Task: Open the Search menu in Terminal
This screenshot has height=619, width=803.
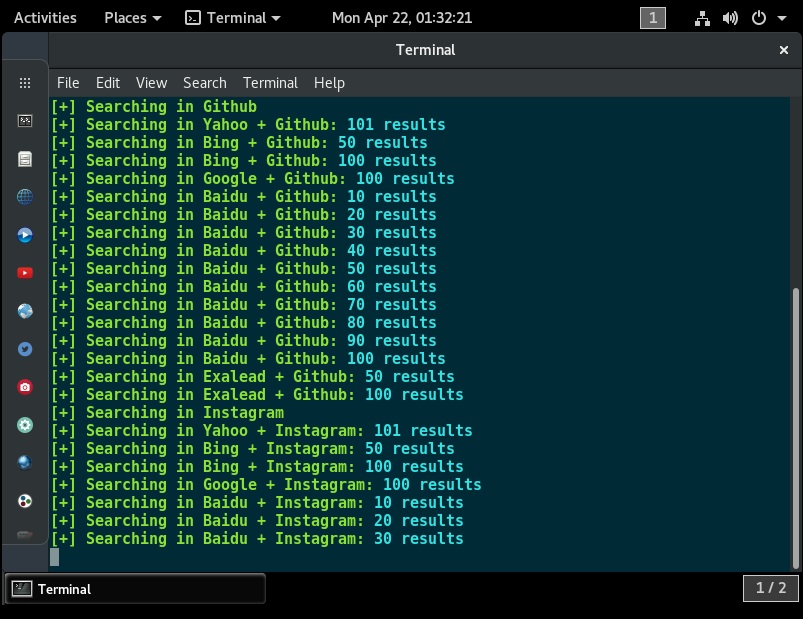Action: pyautogui.click(x=204, y=83)
